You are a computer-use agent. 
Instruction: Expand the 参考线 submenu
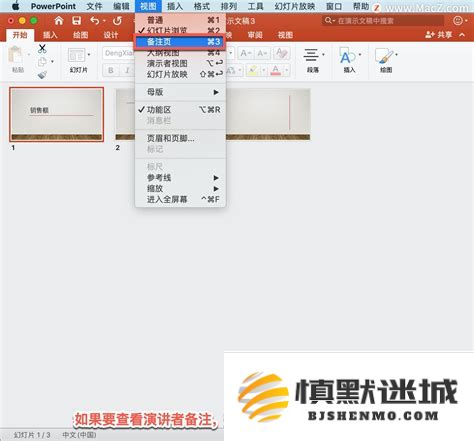click(x=180, y=178)
